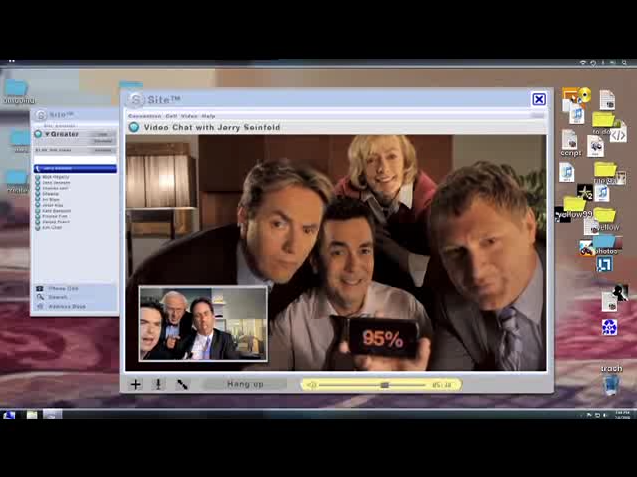Screen dimensions: 637x477
Task: Select the first contact below the highlighted row
Action: (x=56, y=177)
